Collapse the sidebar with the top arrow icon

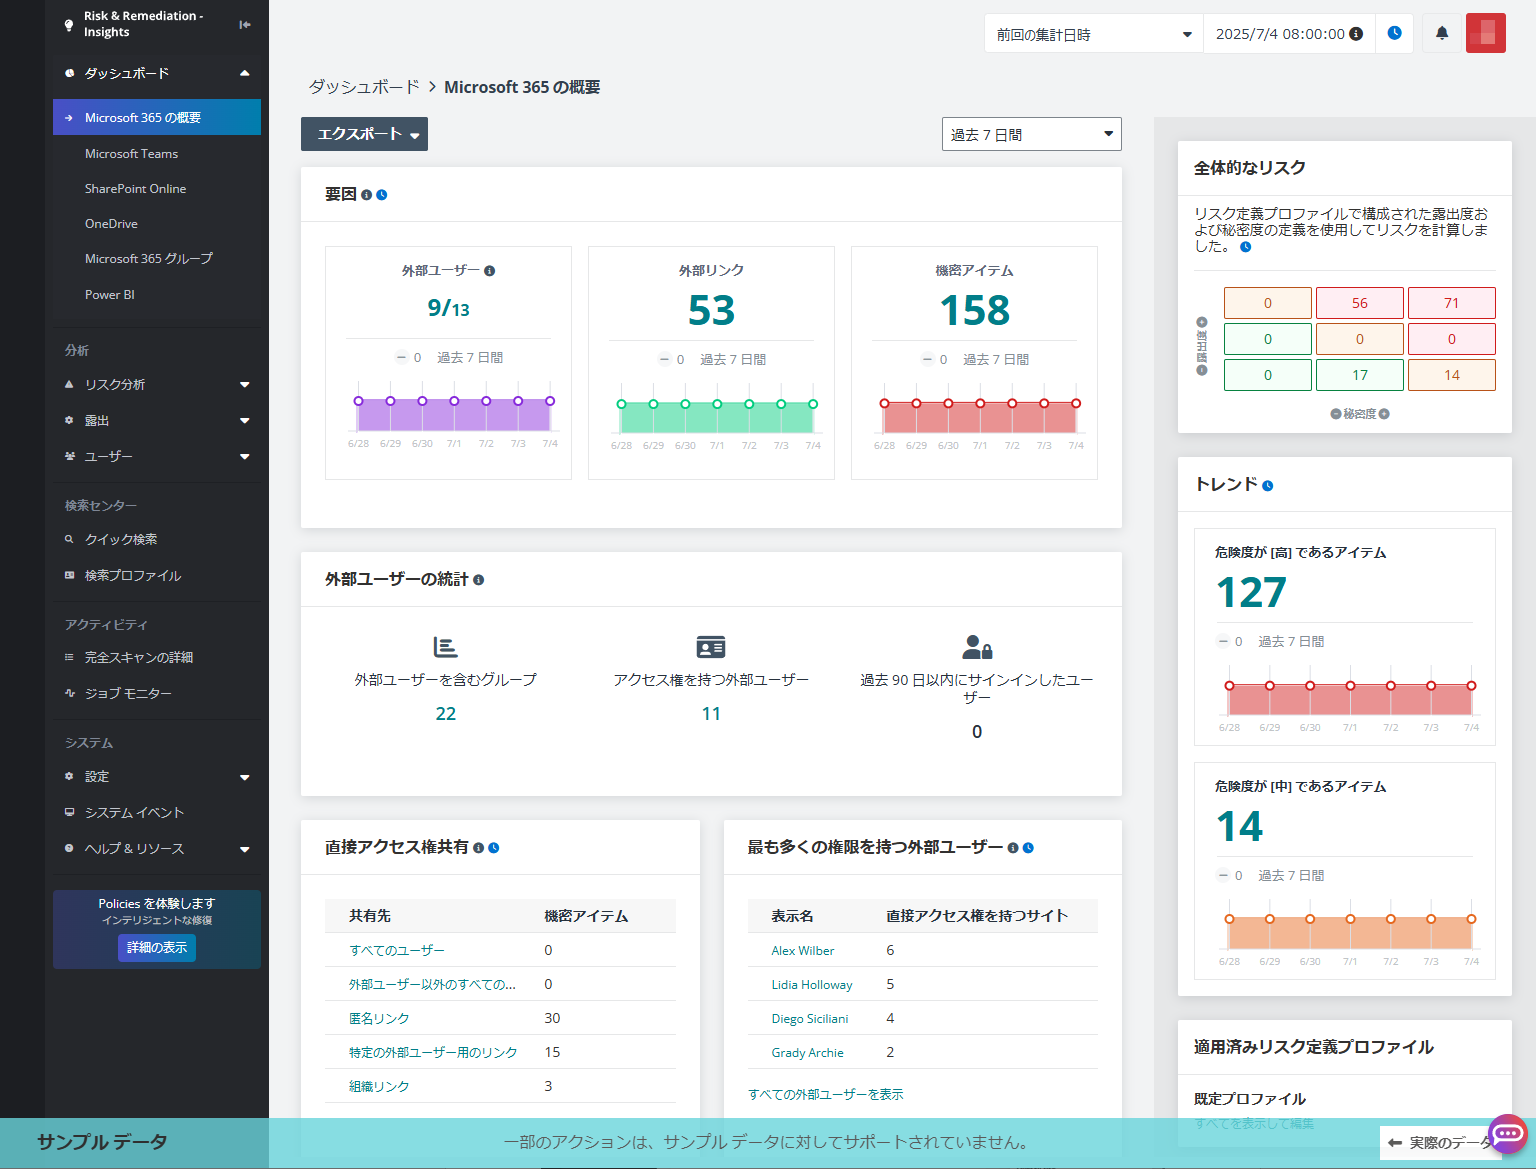pos(245,24)
